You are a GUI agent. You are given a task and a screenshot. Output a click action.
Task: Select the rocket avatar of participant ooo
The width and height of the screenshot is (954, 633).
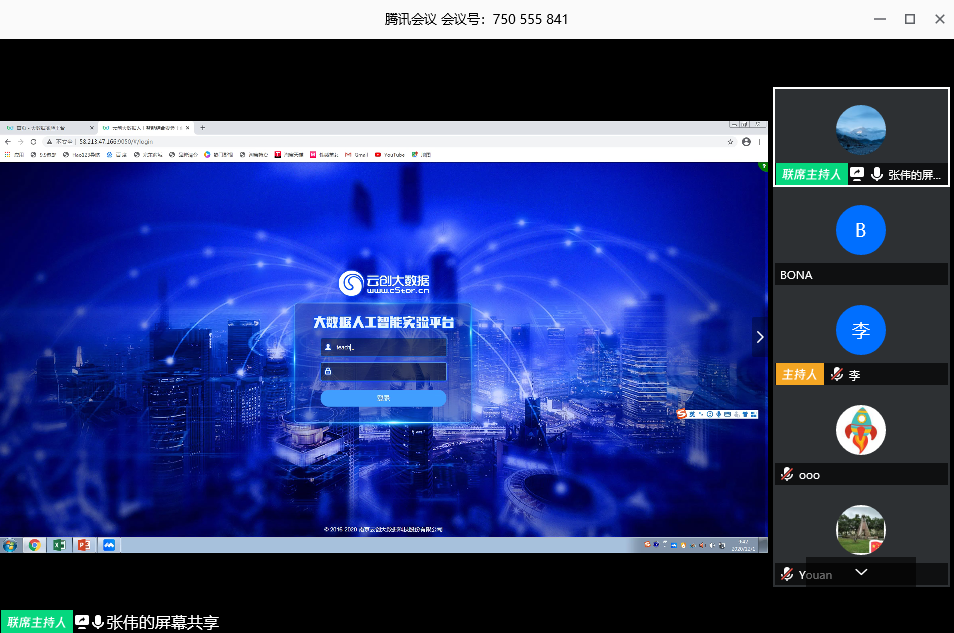[860, 430]
